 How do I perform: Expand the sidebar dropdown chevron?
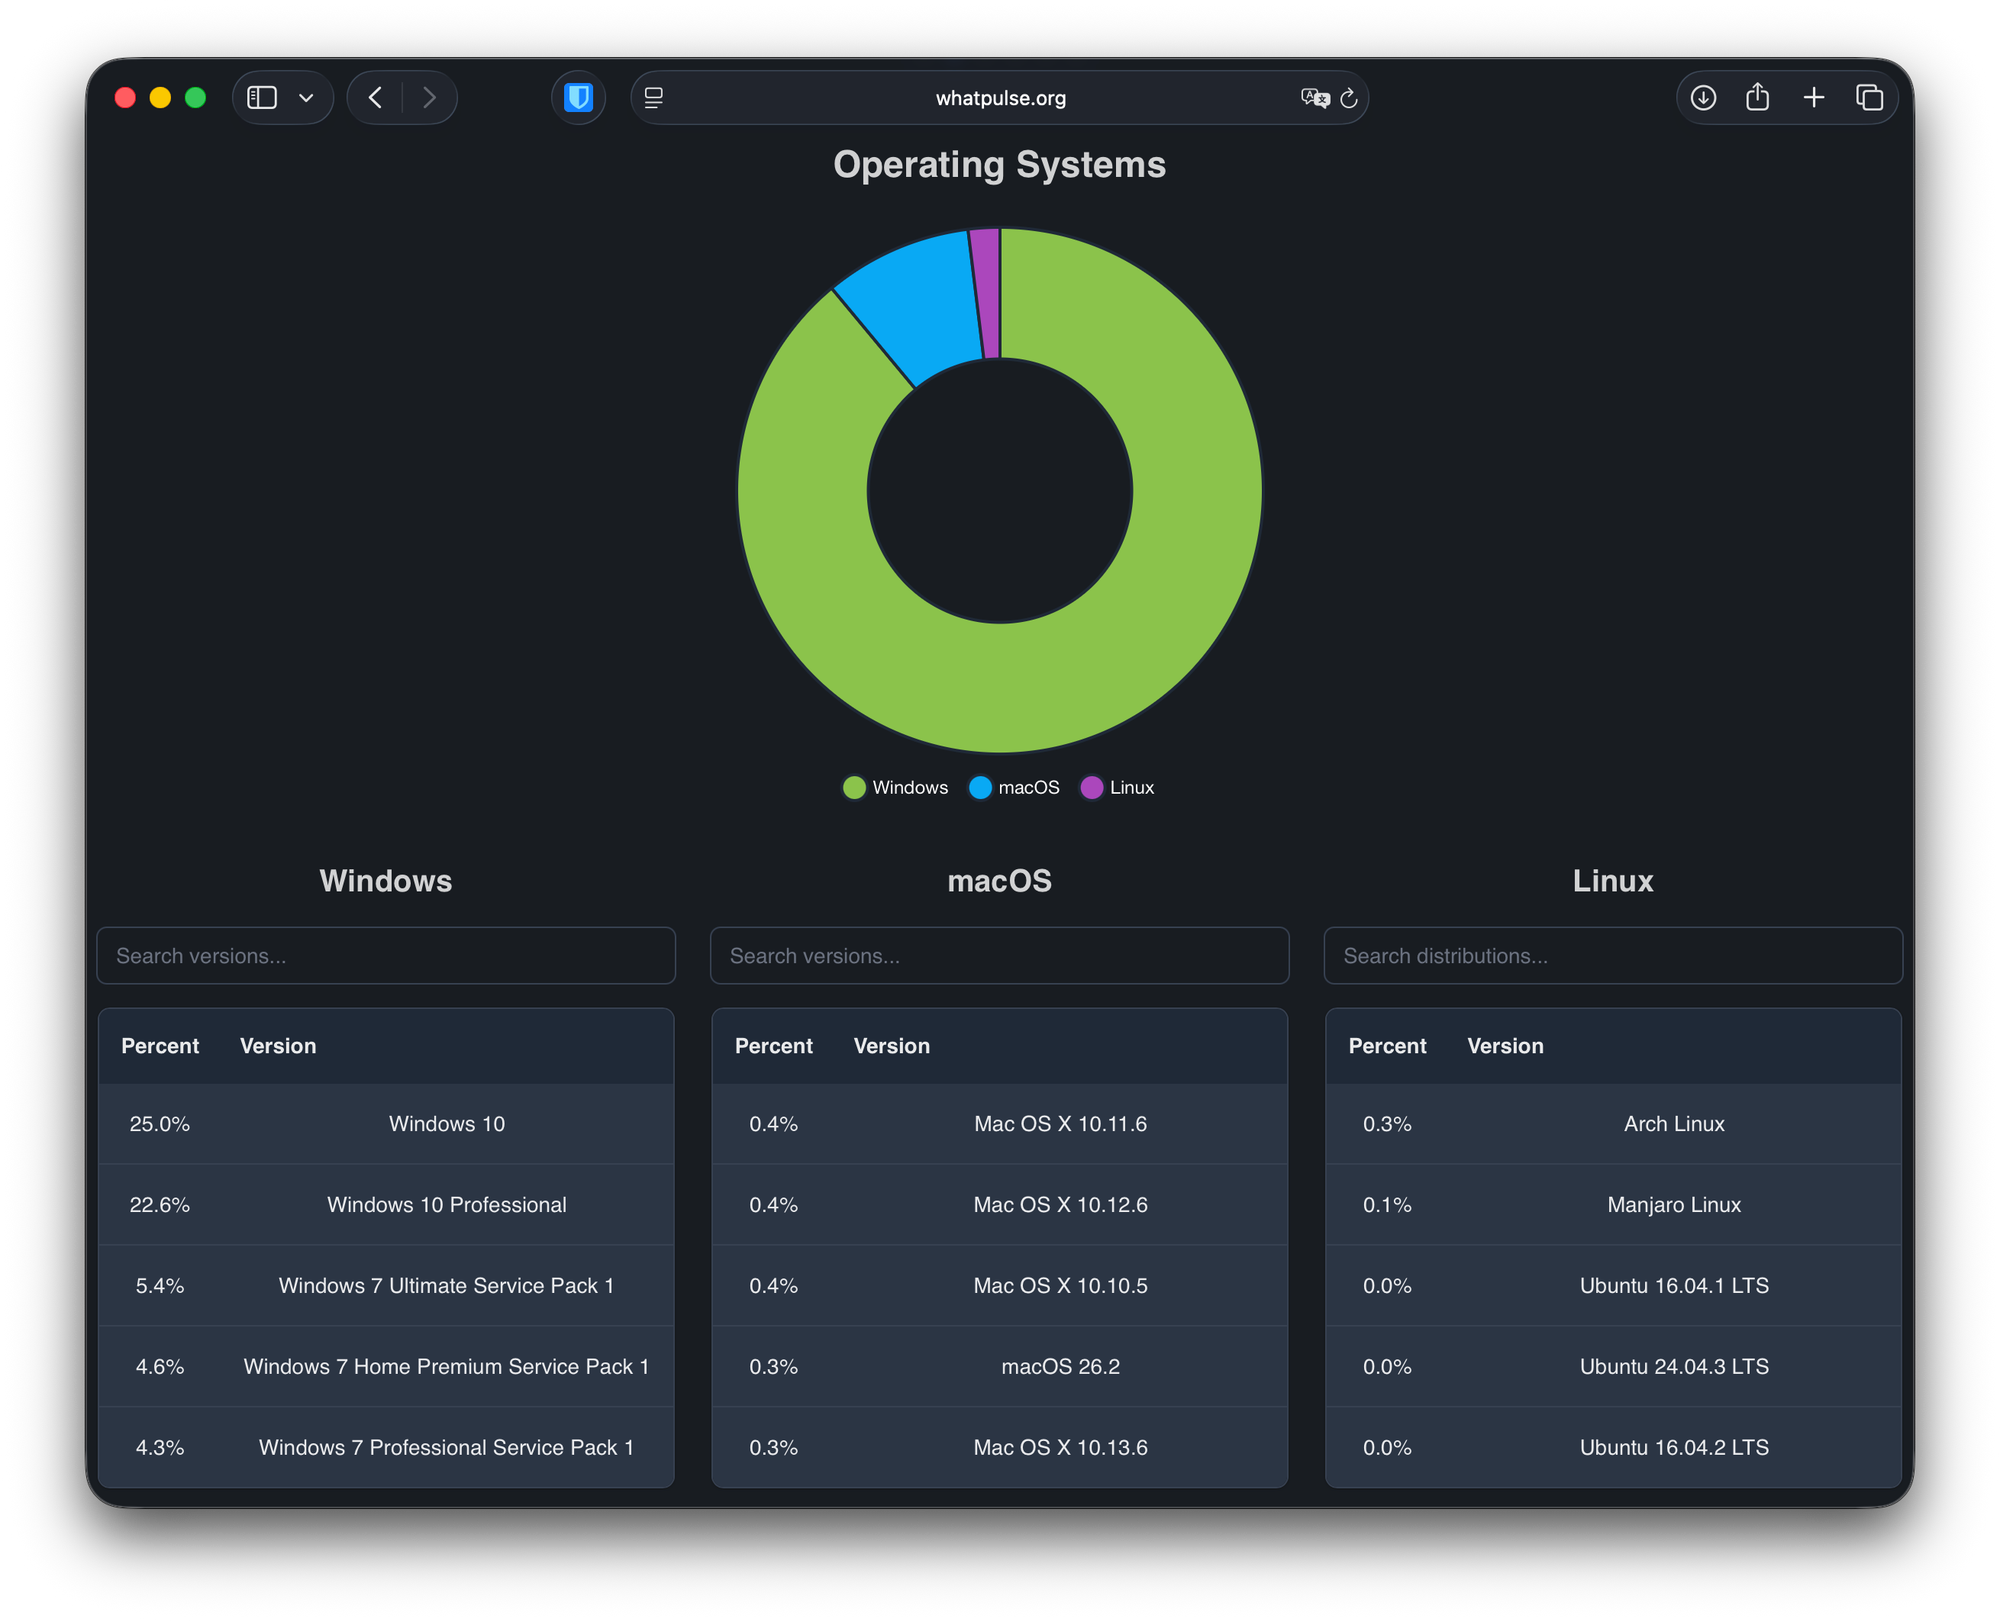pos(307,98)
